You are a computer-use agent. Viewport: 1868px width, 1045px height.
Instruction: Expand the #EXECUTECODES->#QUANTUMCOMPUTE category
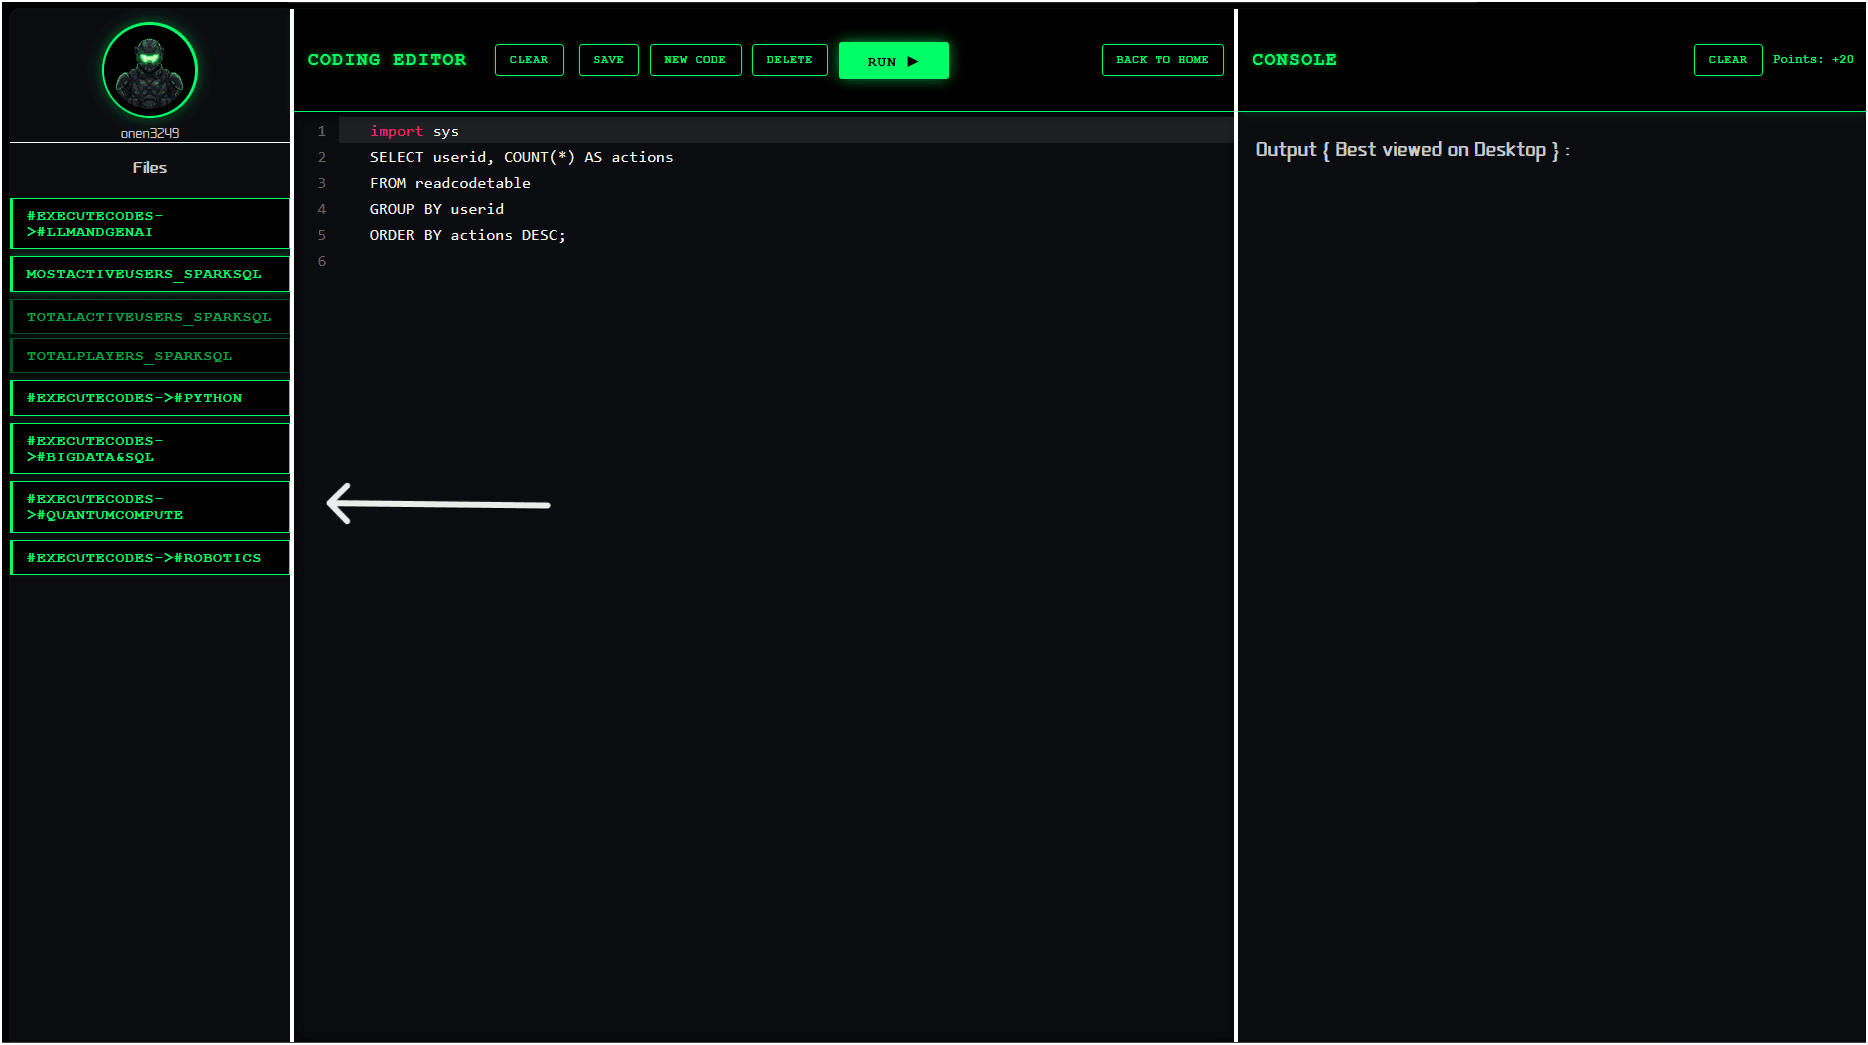pos(150,507)
